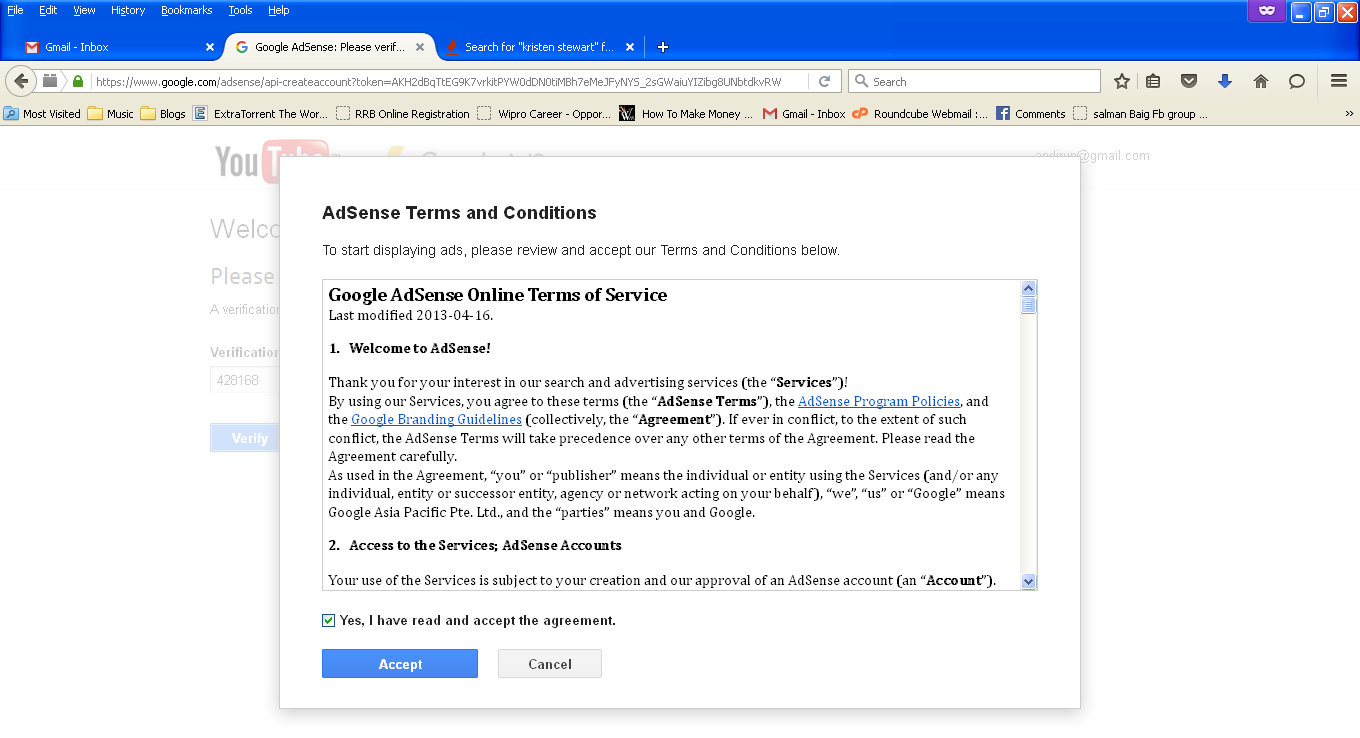Click '1. Welcome to AdSense!' heading
This screenshot has width=1360, height=738.
[x=410, y=349]
